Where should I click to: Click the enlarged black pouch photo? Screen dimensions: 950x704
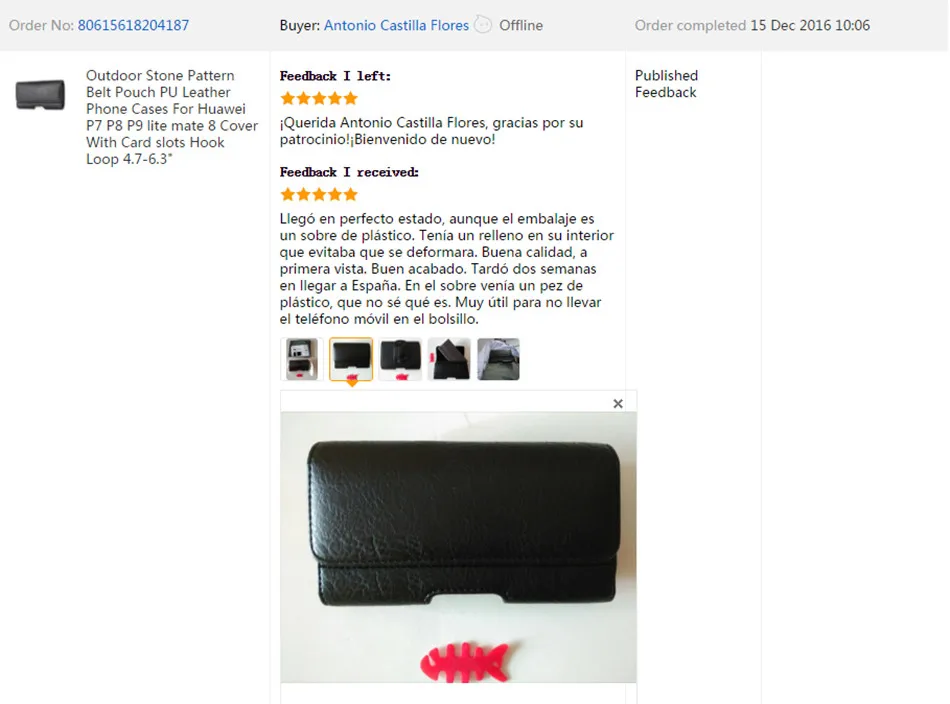point(459,547)
